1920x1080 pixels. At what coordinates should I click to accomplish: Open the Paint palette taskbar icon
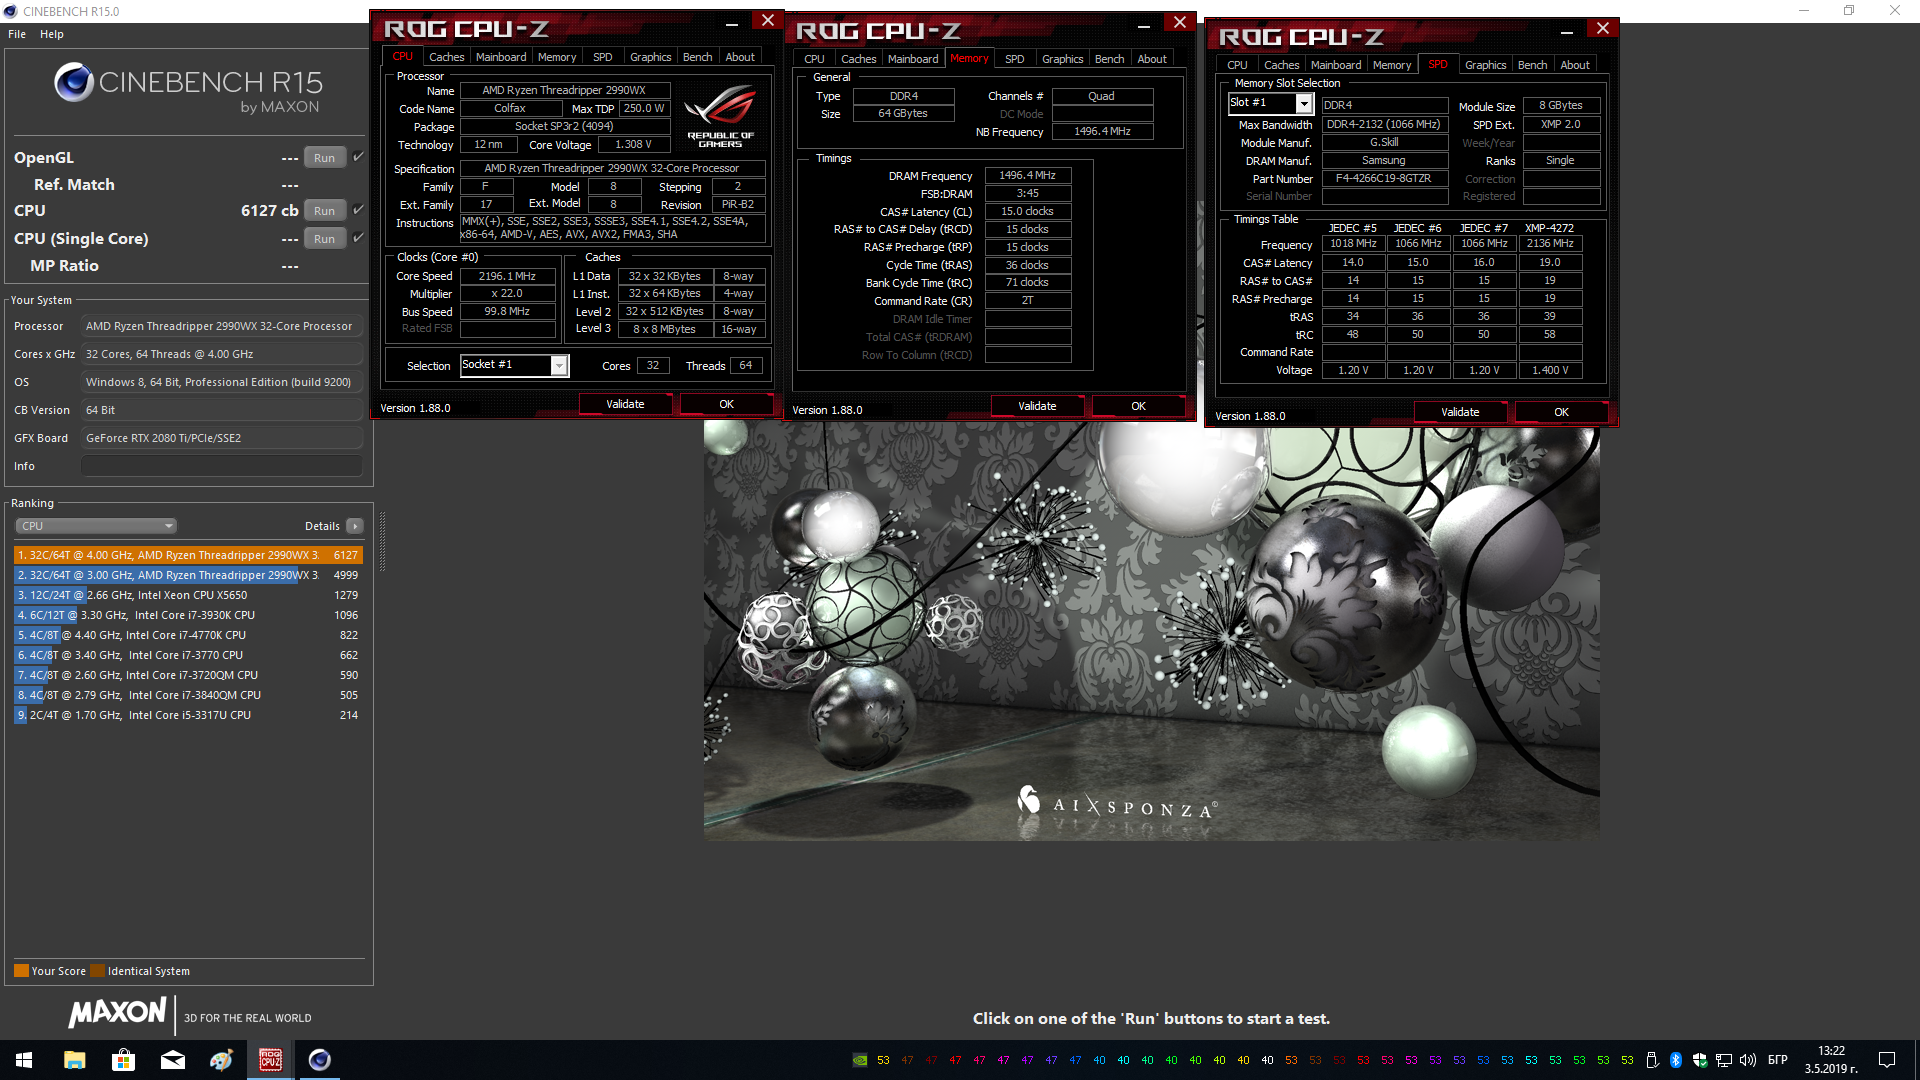pyautogui.click(x=221, y=1060)
